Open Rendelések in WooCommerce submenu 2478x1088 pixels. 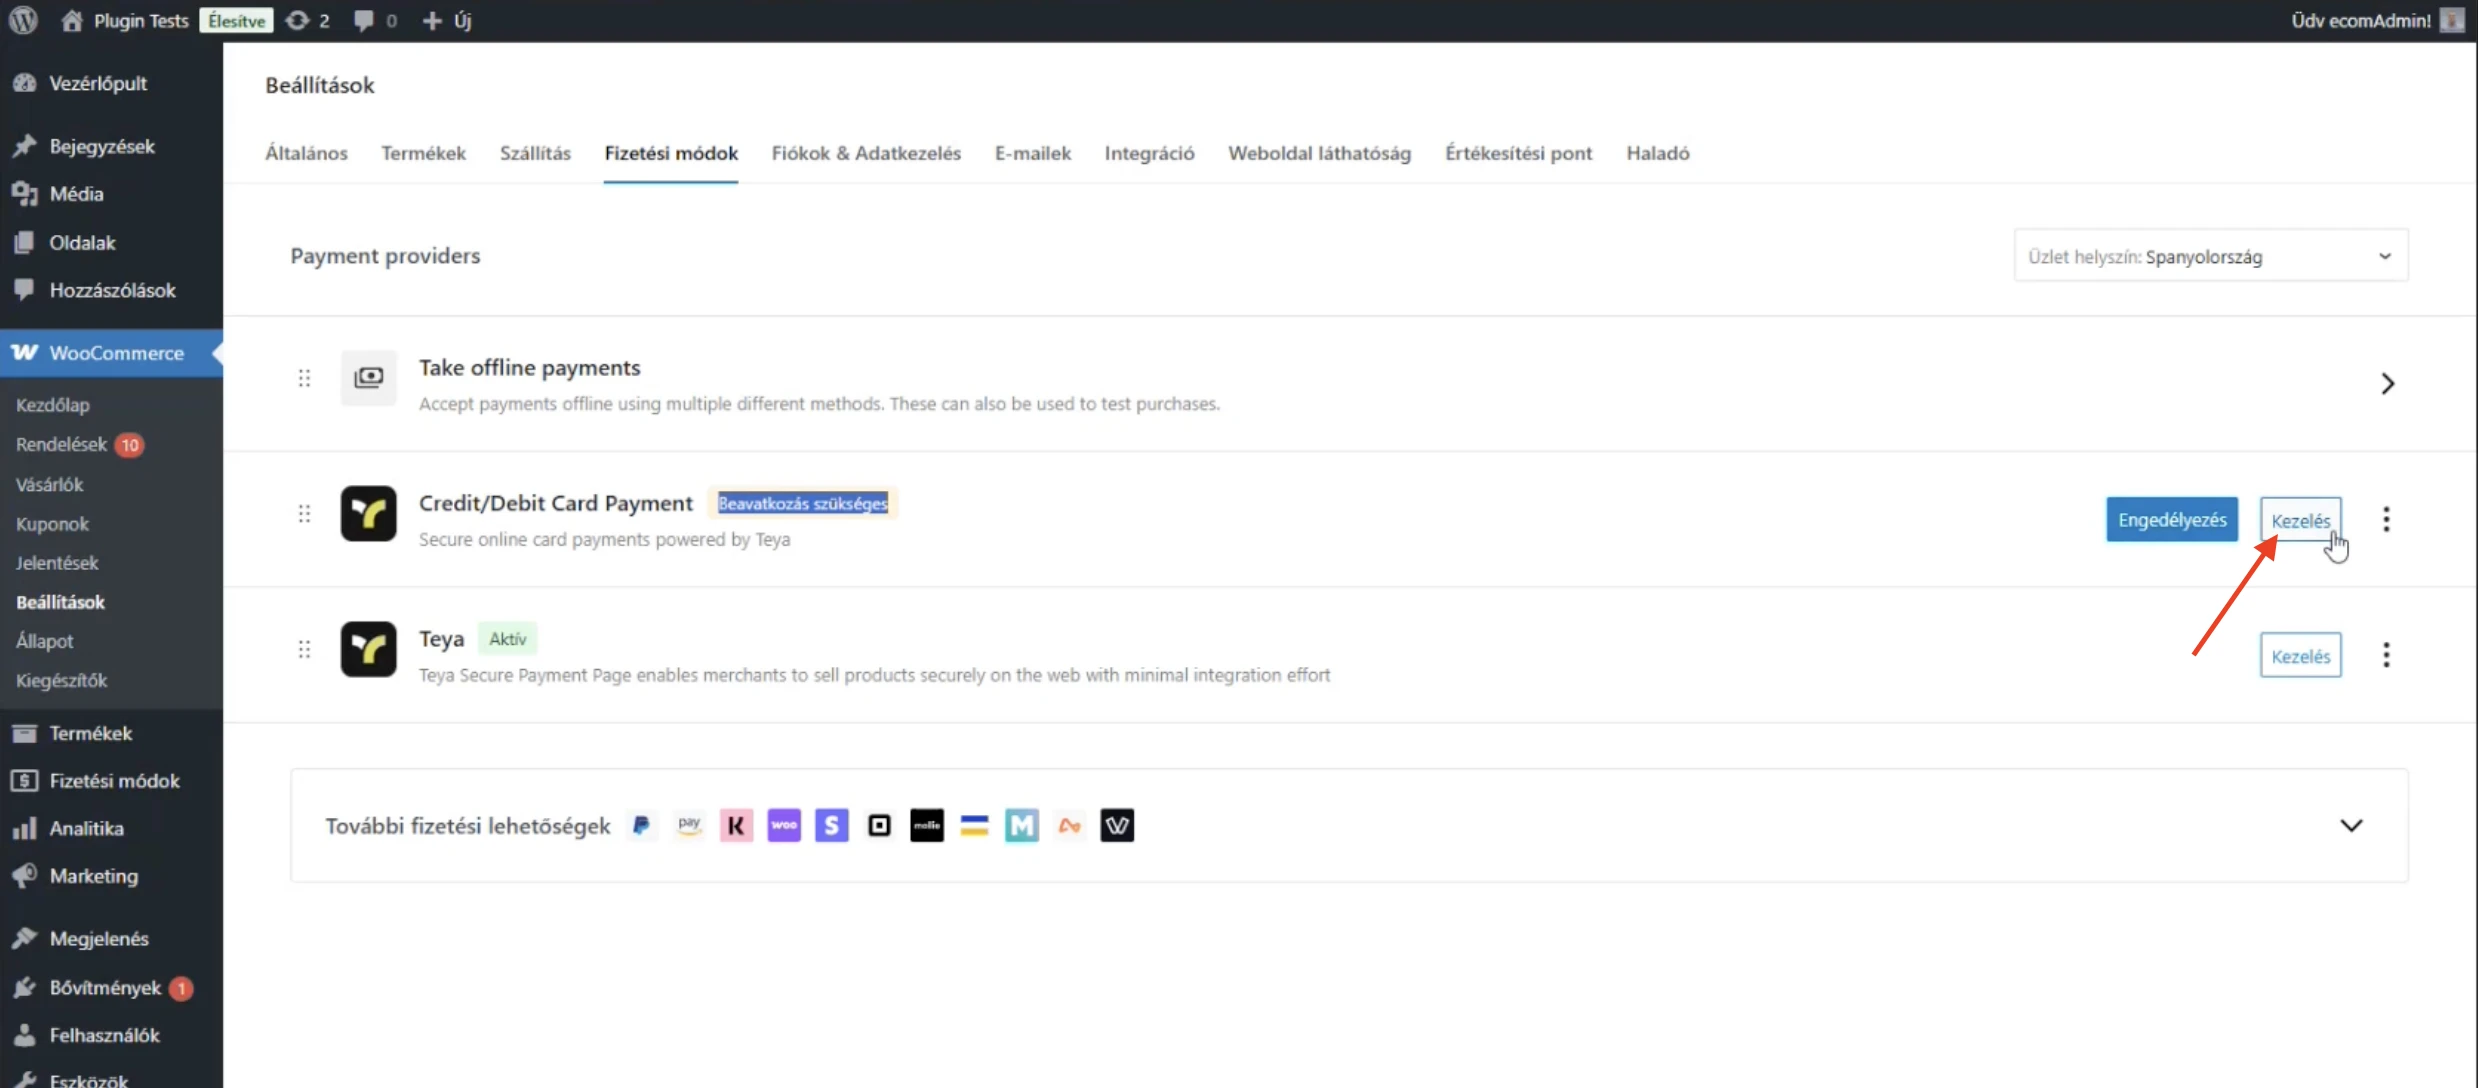coord(61,444)
